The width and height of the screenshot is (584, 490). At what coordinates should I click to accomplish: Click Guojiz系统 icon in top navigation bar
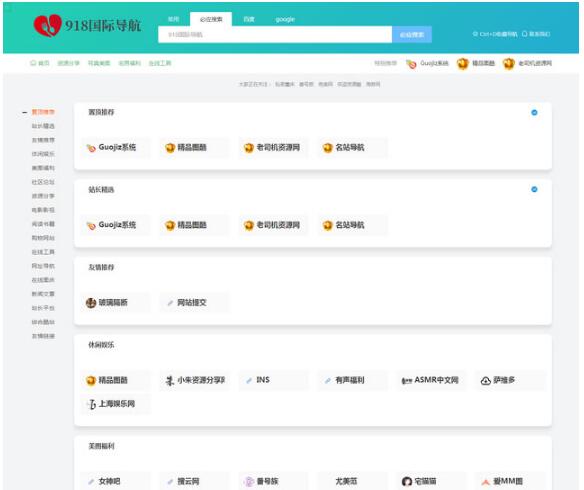[x=411, y=64]
